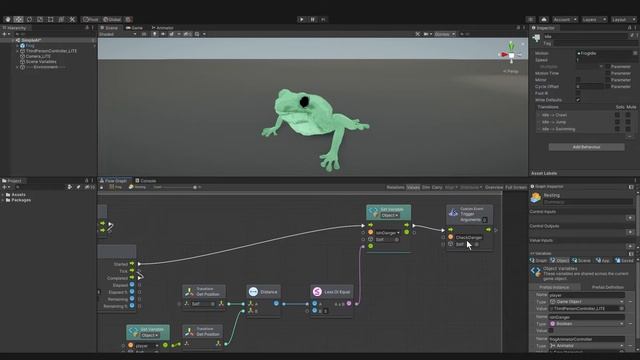Image resolution: width=640 pixels, height=360 pixels.
Task: Toggle the Global handle rotation button
Action: point(111,19)
